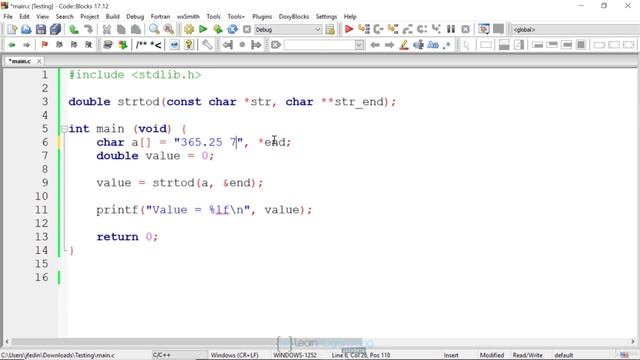Screen dimensions: 640x360
Task: Run the program with the green play icon
Action: [x=203, y=29]
